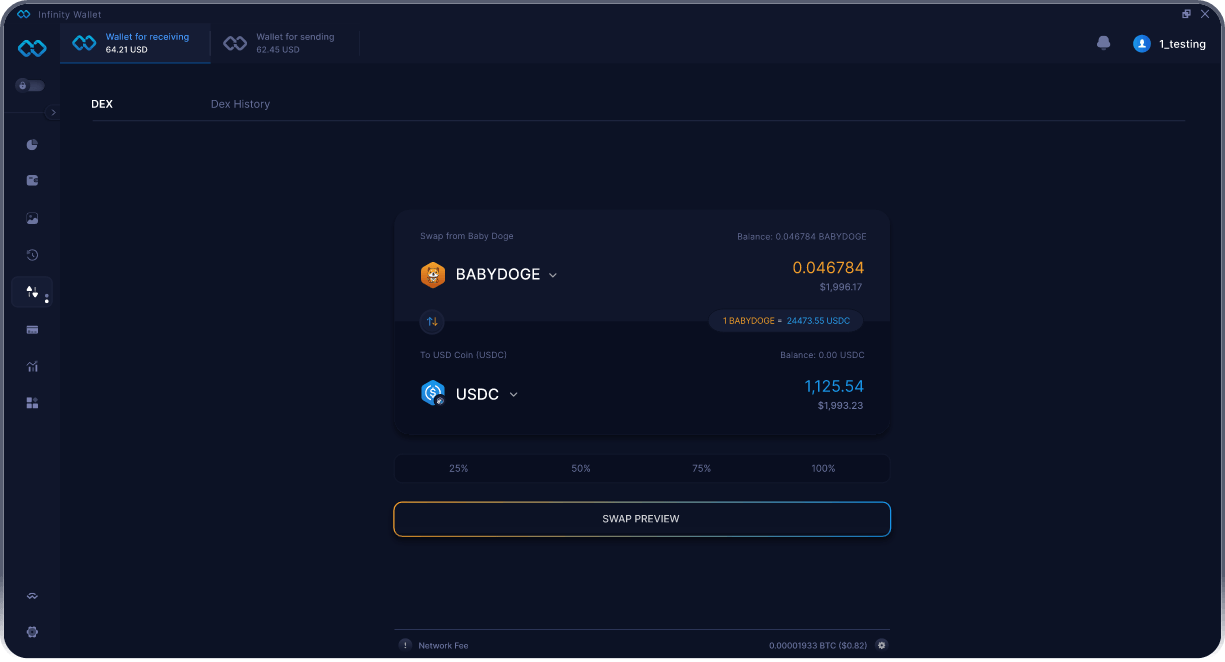The height and width of the screenshot is (662, 1225).
Task: Expand the sidebar with the arrow
Action: coord(53,113)
